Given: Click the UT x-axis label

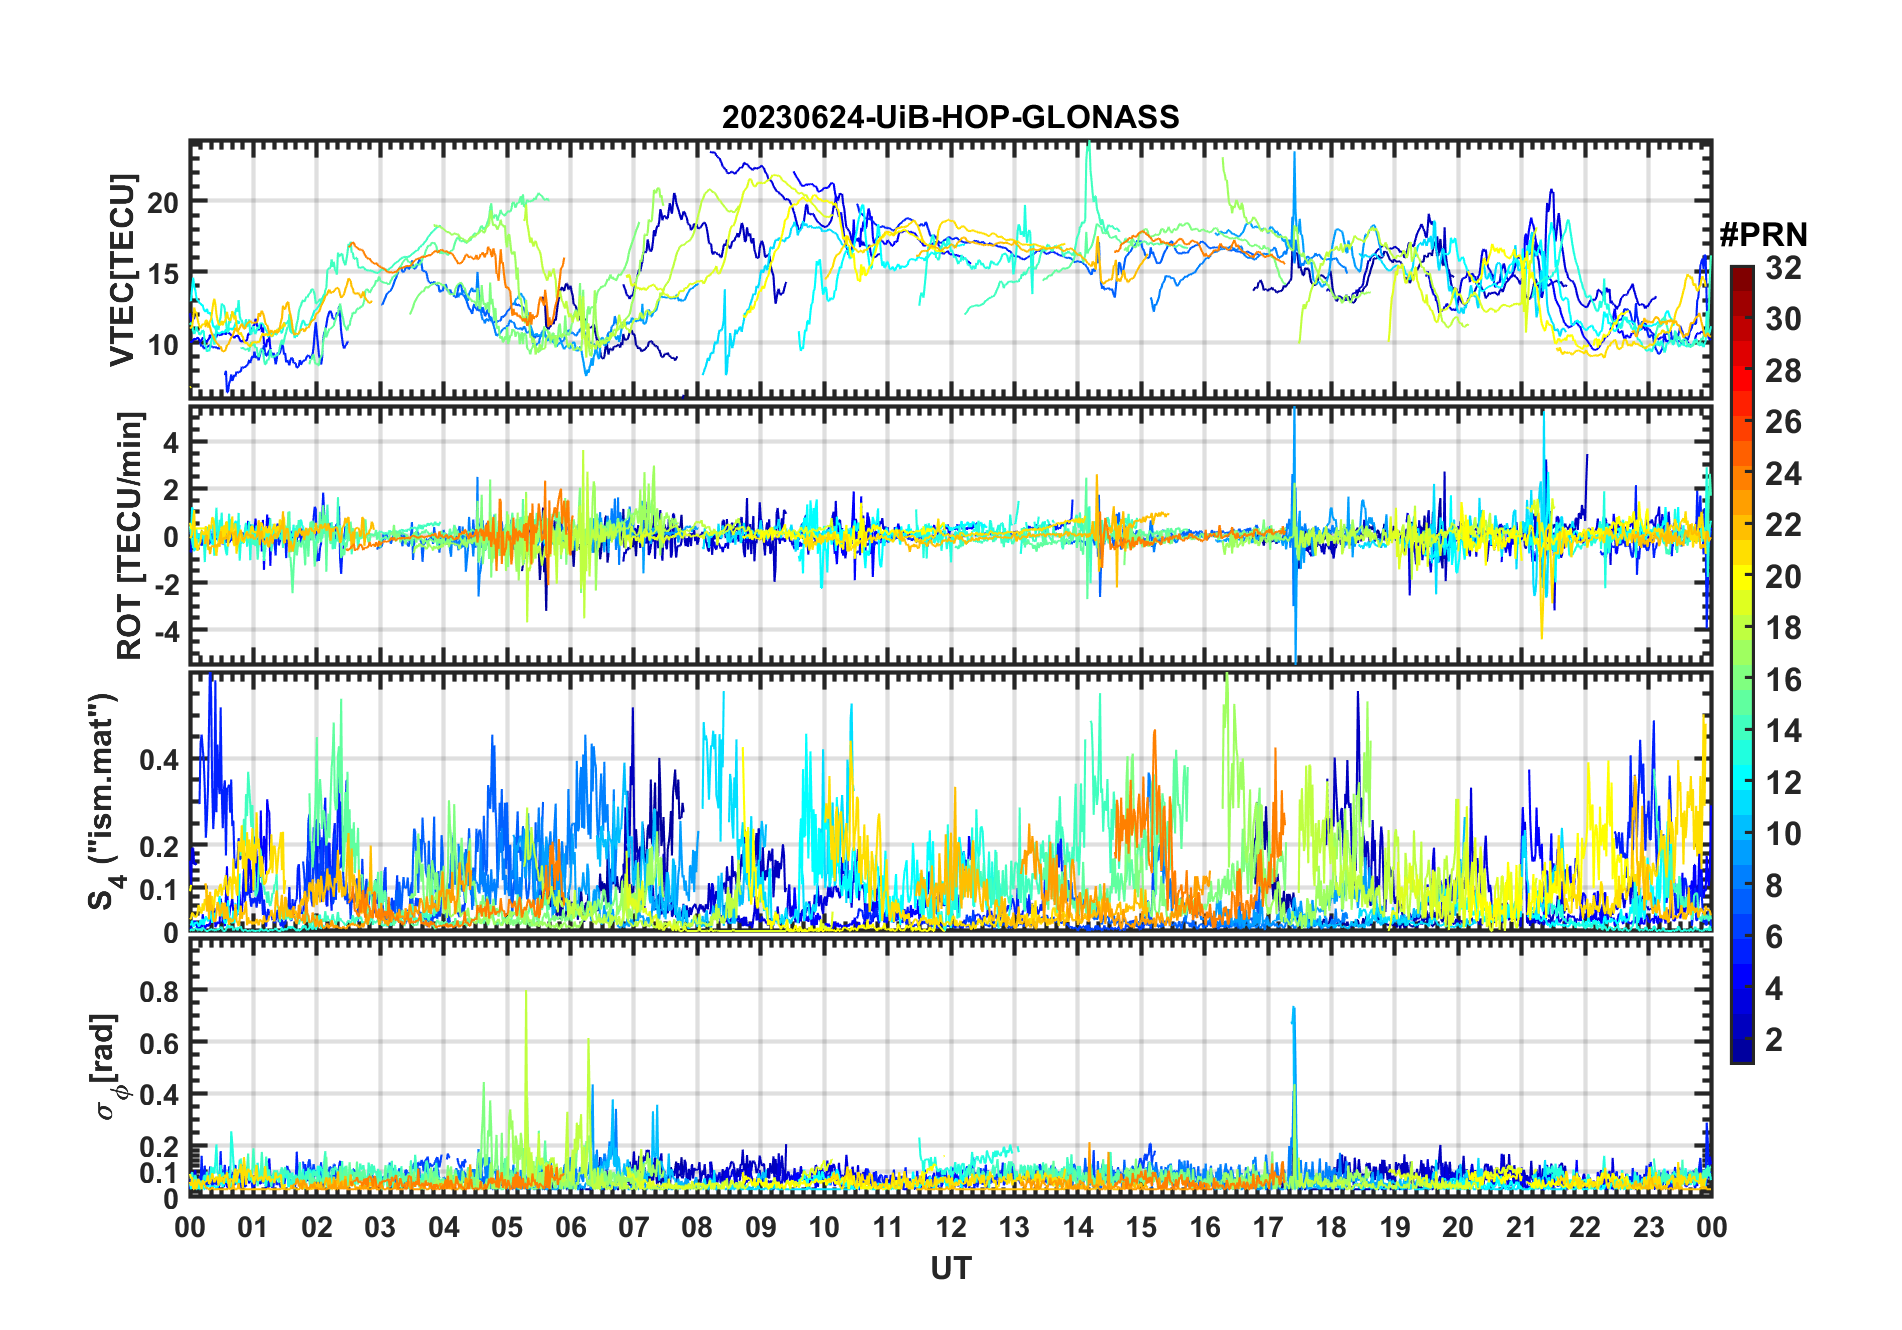Looking at the screenshot, I should click(x=951, y=1268).
